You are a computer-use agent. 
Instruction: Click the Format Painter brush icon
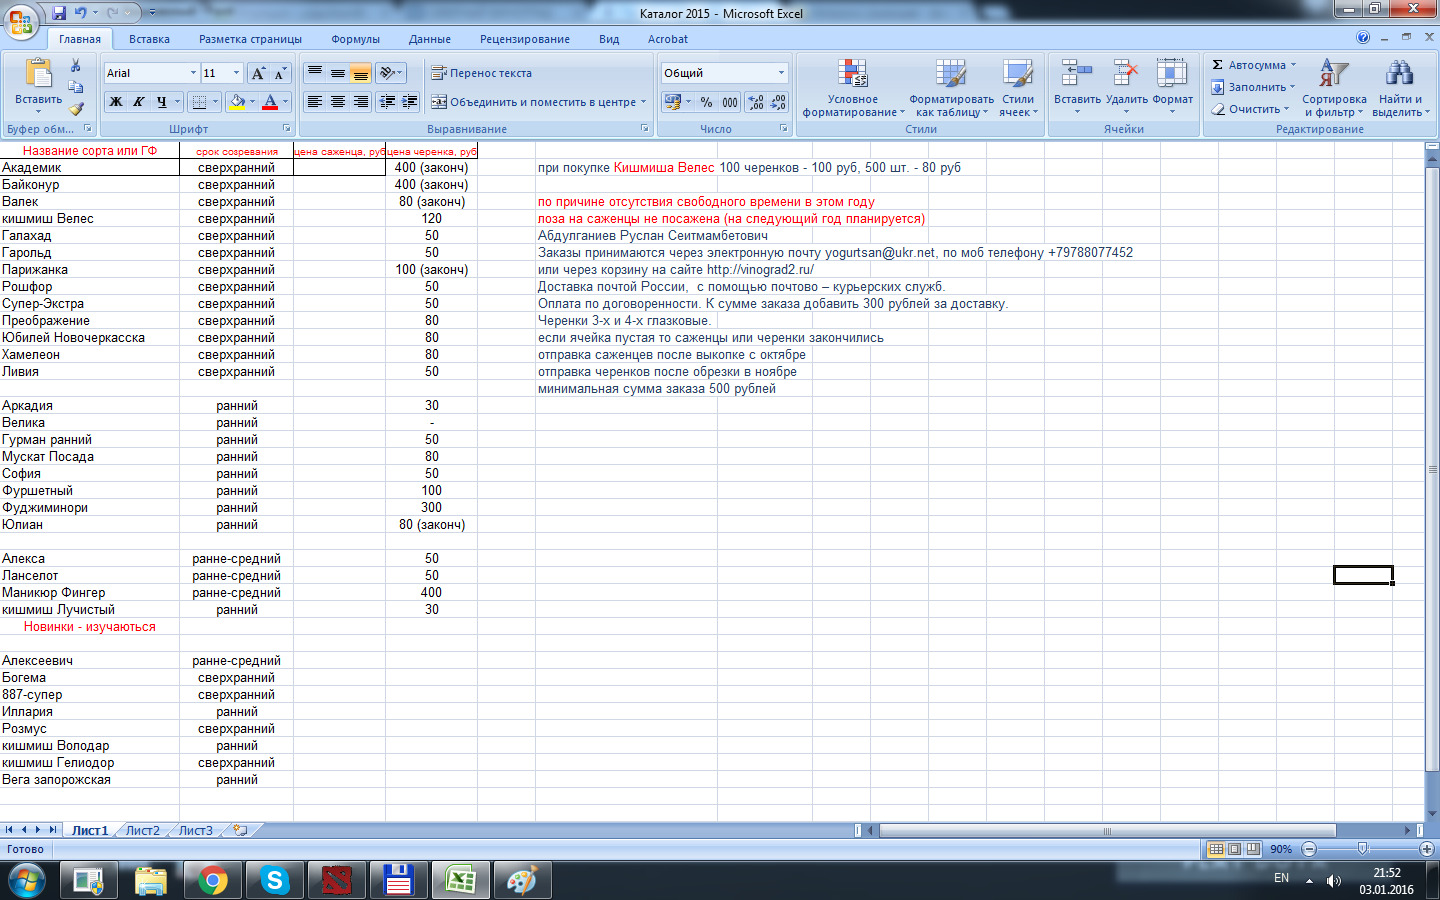[75, 109]
